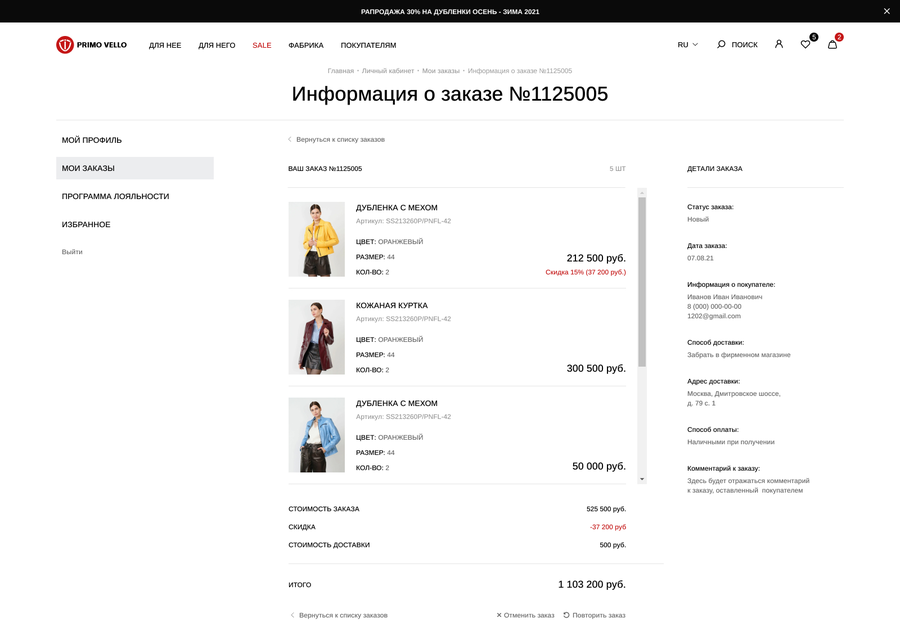
Task: Click the ПОИСК search label
Action: click(744, 45)
